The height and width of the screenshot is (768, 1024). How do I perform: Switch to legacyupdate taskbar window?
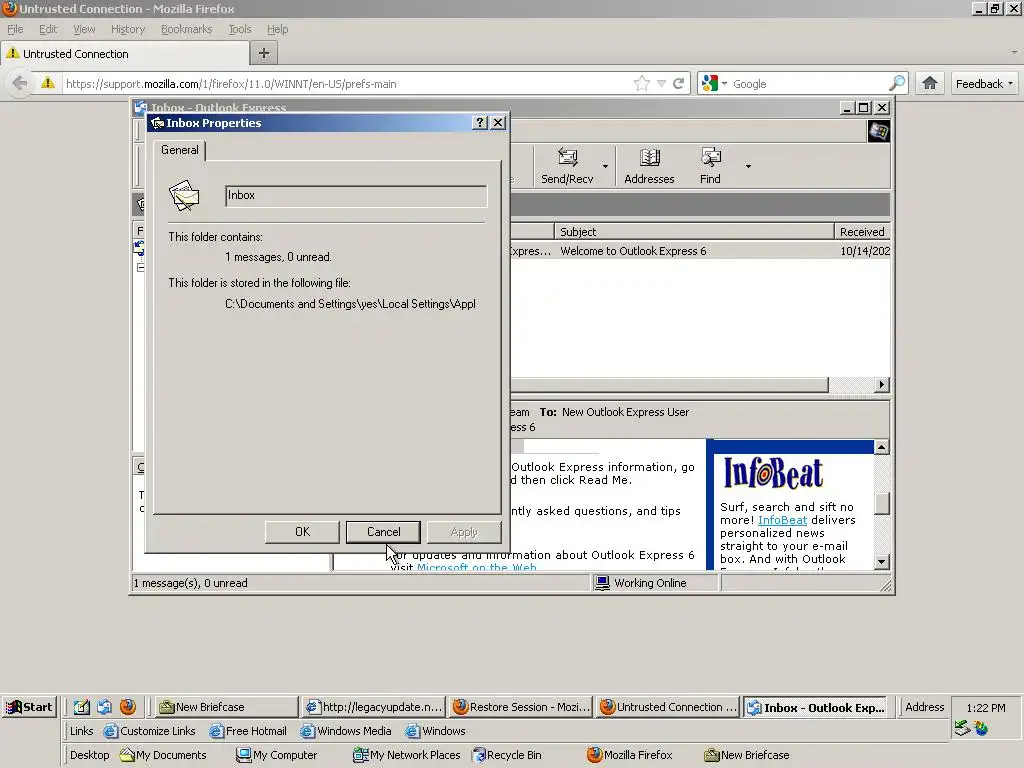(x=374, y=707)
